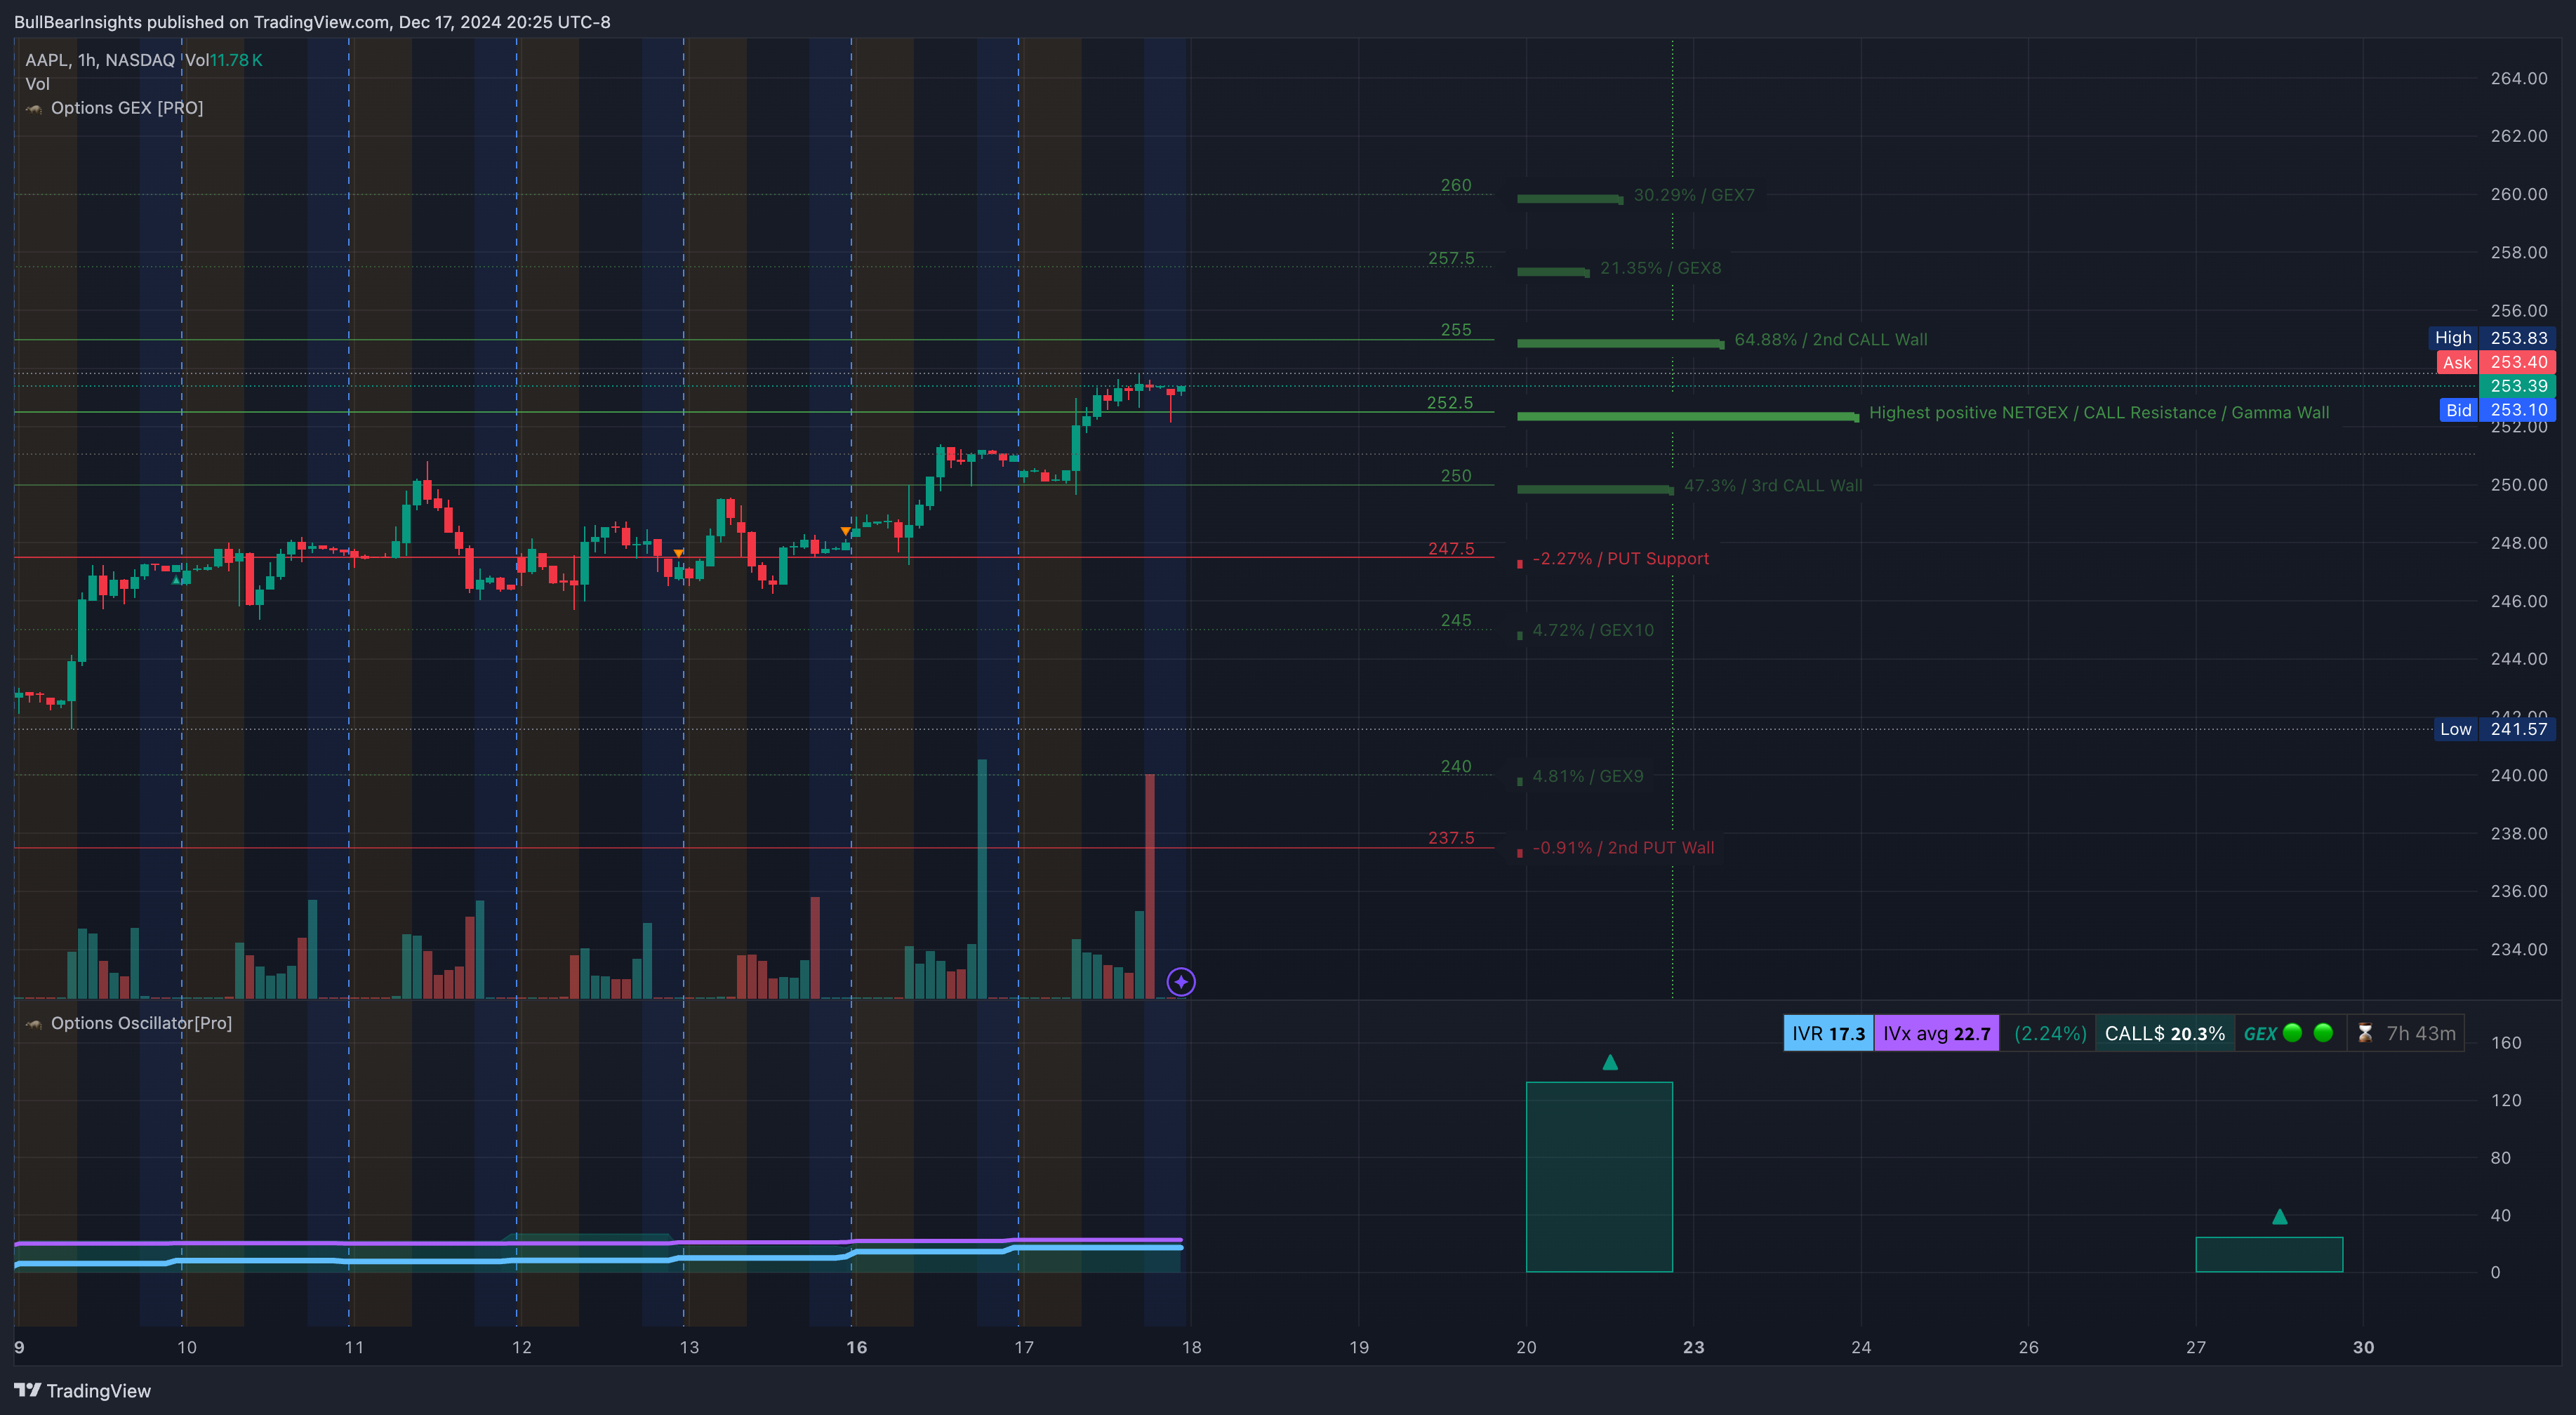The height and width of the screenshot is (1415, 2576).
Task: Click the 64.88% / 2nd CALL Wall label
Action: 1831,340
